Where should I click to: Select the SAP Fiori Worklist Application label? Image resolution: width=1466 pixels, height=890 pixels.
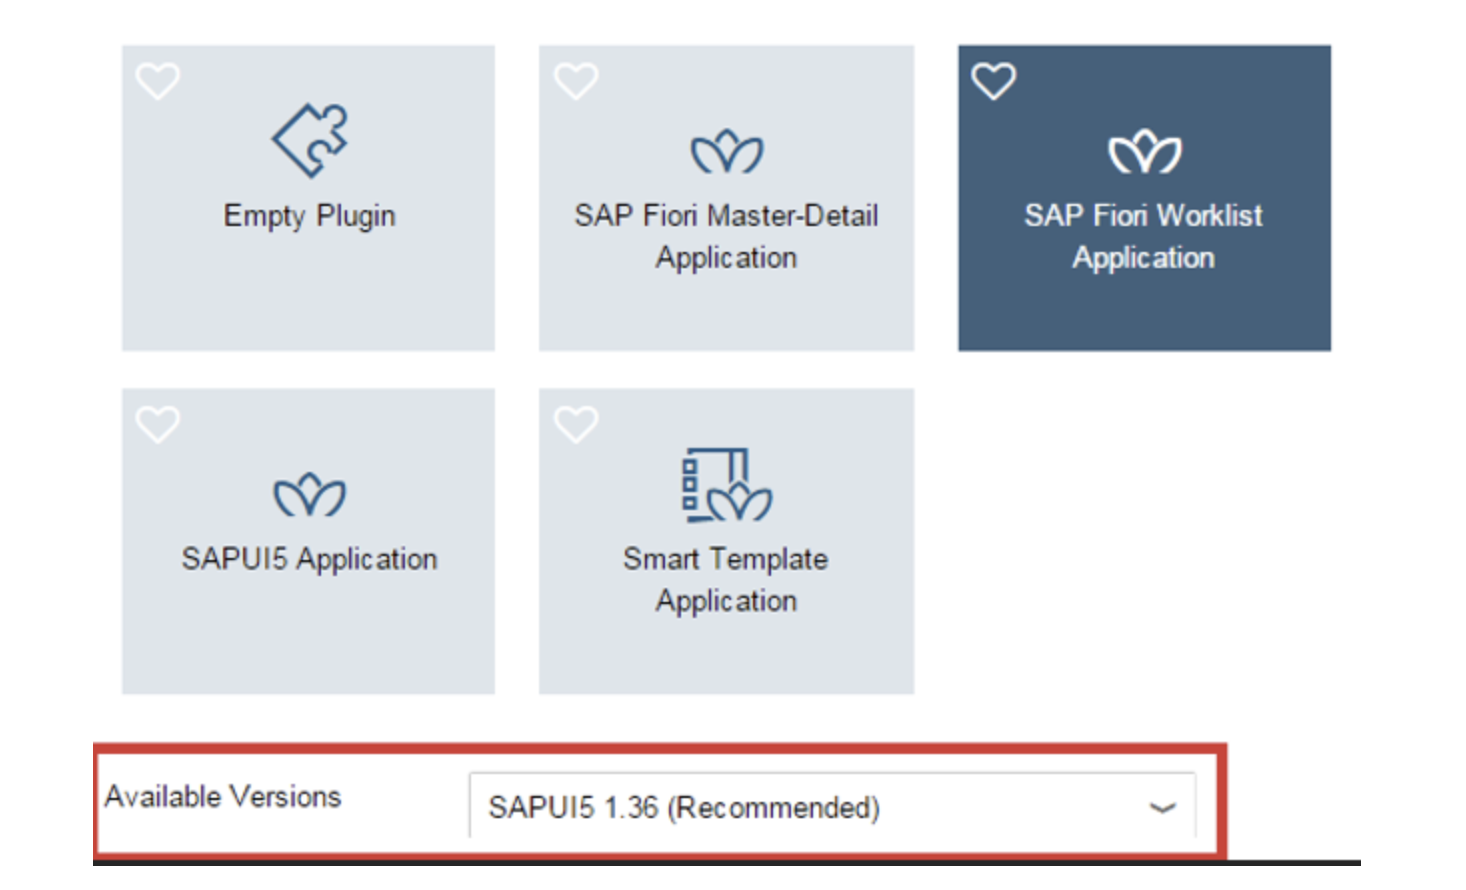pyautogui.click(x=1144, y=236)
